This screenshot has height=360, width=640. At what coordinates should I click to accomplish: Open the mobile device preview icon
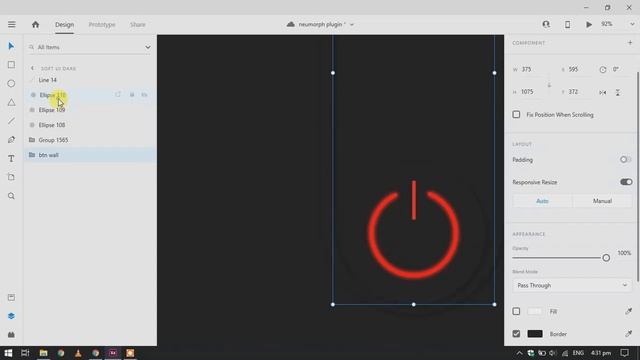tap(567, 24)
